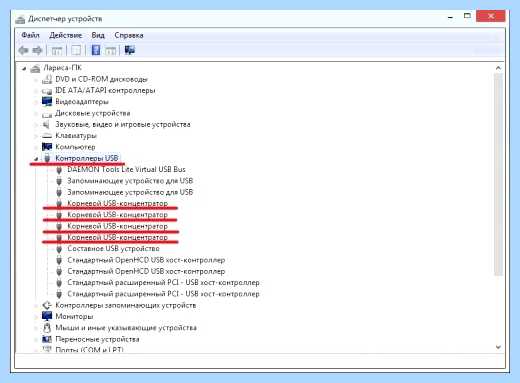This screenshot has width=520, height=383.
Task: Click the scan hardware changes monitor icon
Action: coord(130,50)
